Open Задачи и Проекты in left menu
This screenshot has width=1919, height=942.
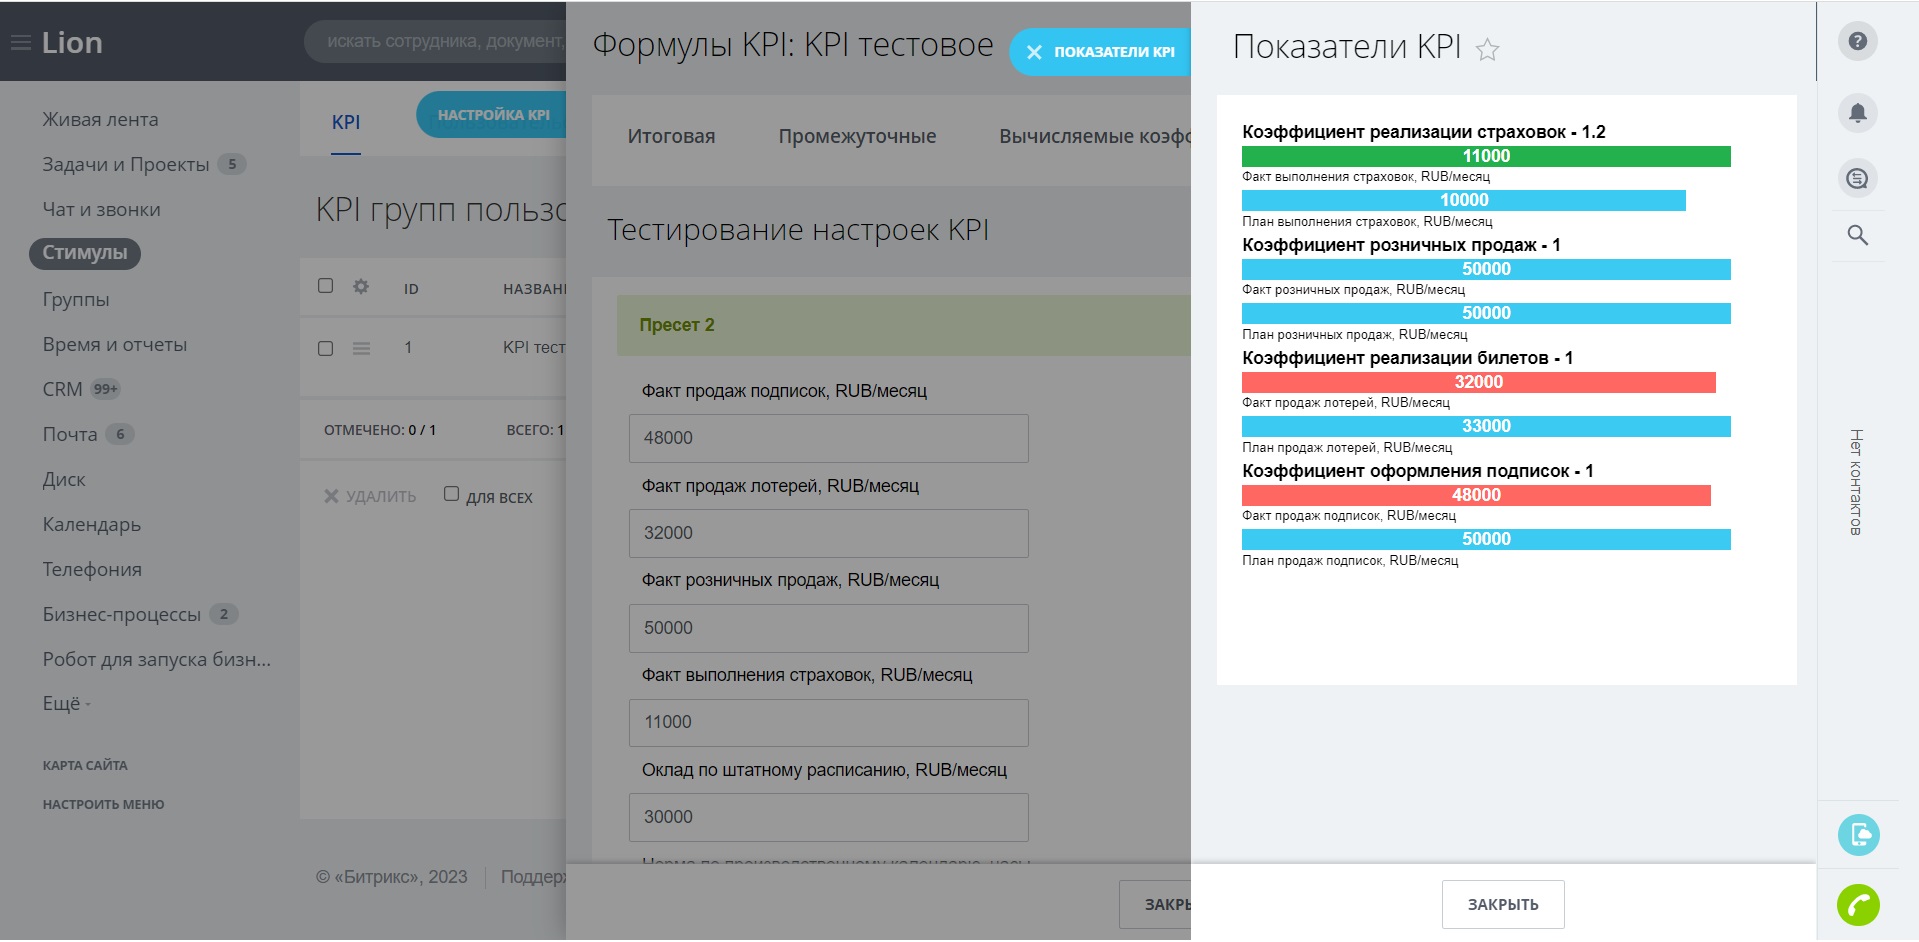pyautogui.click(x=126, y=165)
